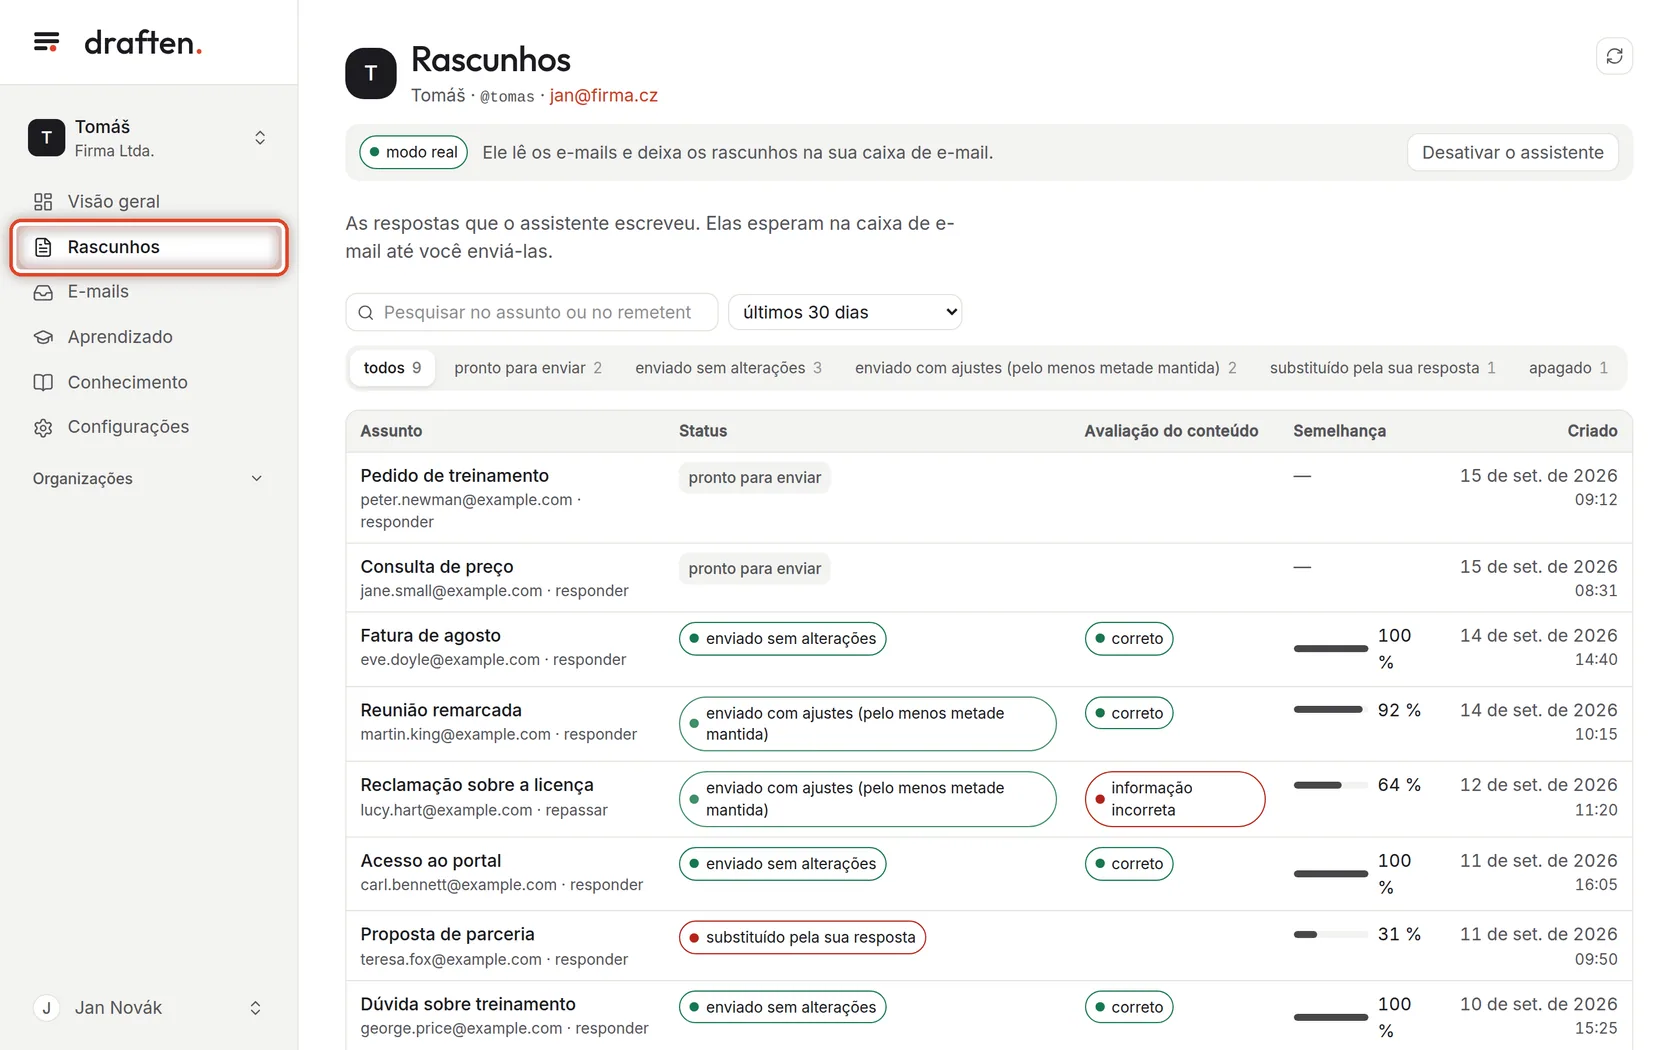The height and width of the screenshot is (1050, 1680).
Task: Open Configurações
Action: (x=149, y=427)
